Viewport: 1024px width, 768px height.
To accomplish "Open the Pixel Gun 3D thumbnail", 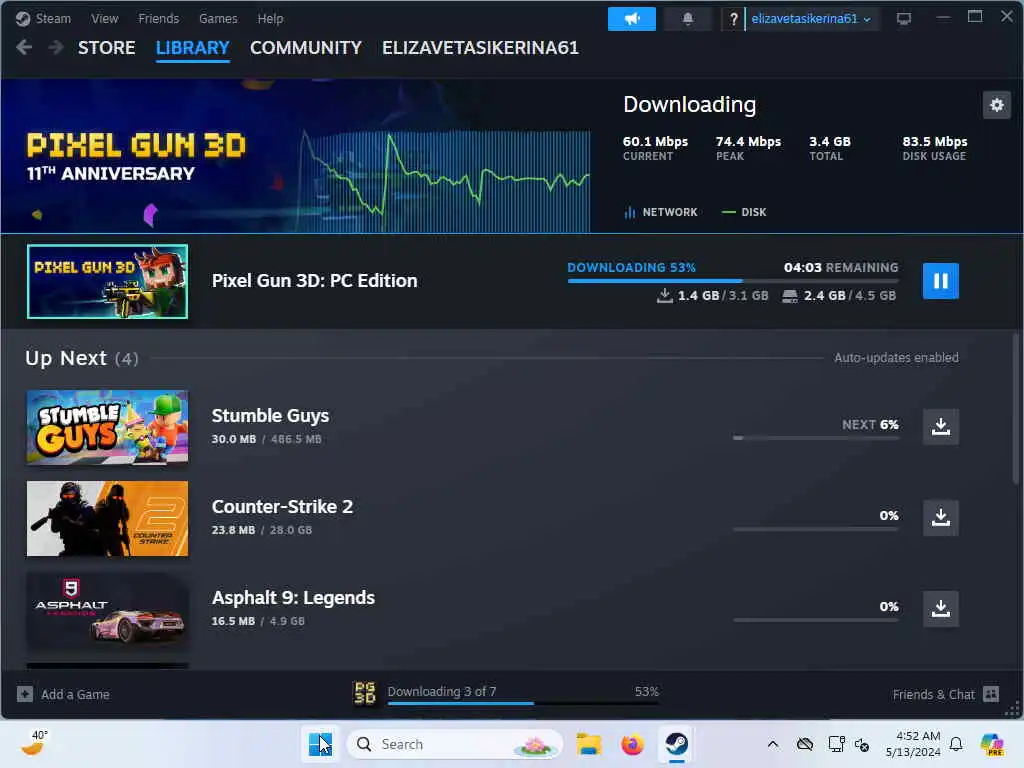I will 108,281.
